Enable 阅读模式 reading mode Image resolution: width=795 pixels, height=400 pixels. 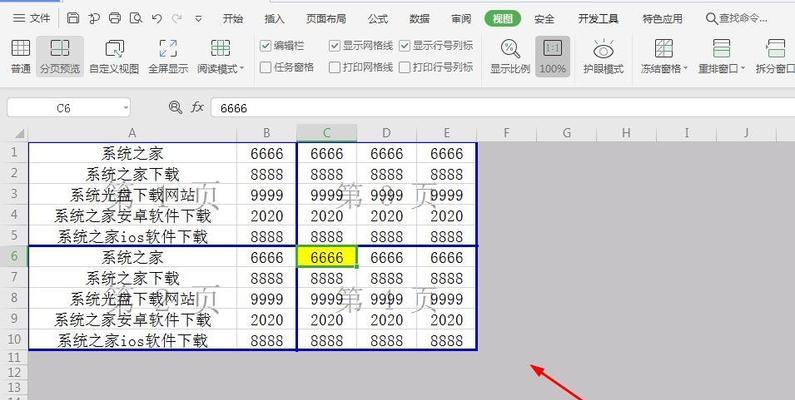click(x=218, y=56)
